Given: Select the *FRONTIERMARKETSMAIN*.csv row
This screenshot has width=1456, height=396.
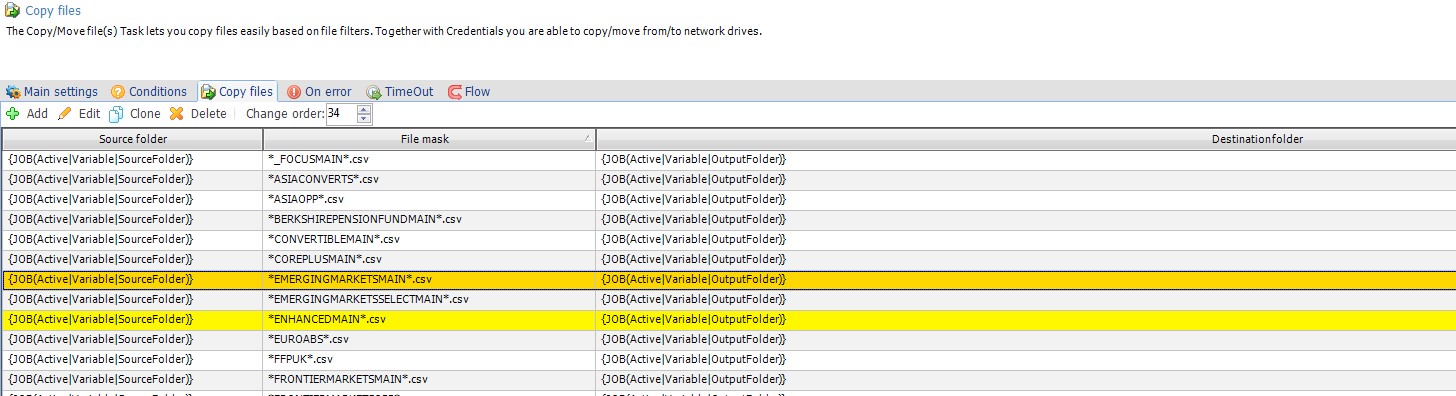Looking at the screenshot, I should (x=728, y=379).
